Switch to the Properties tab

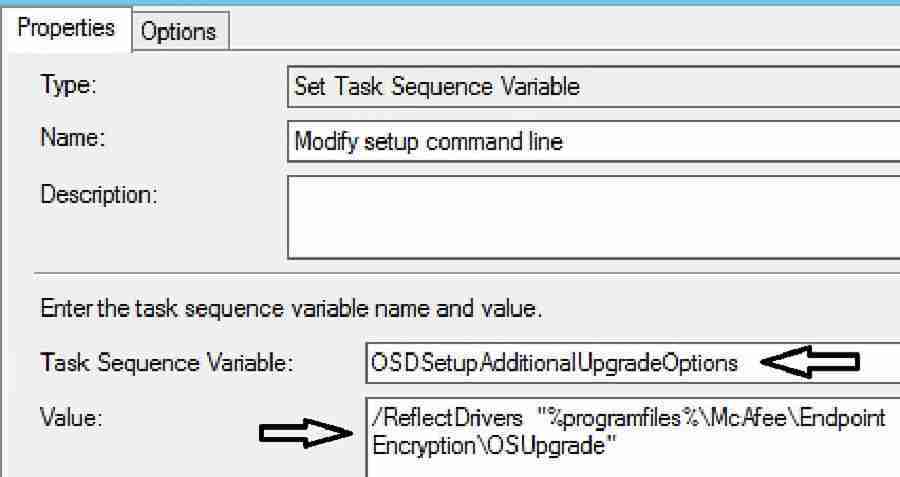[x=66, y=28]
